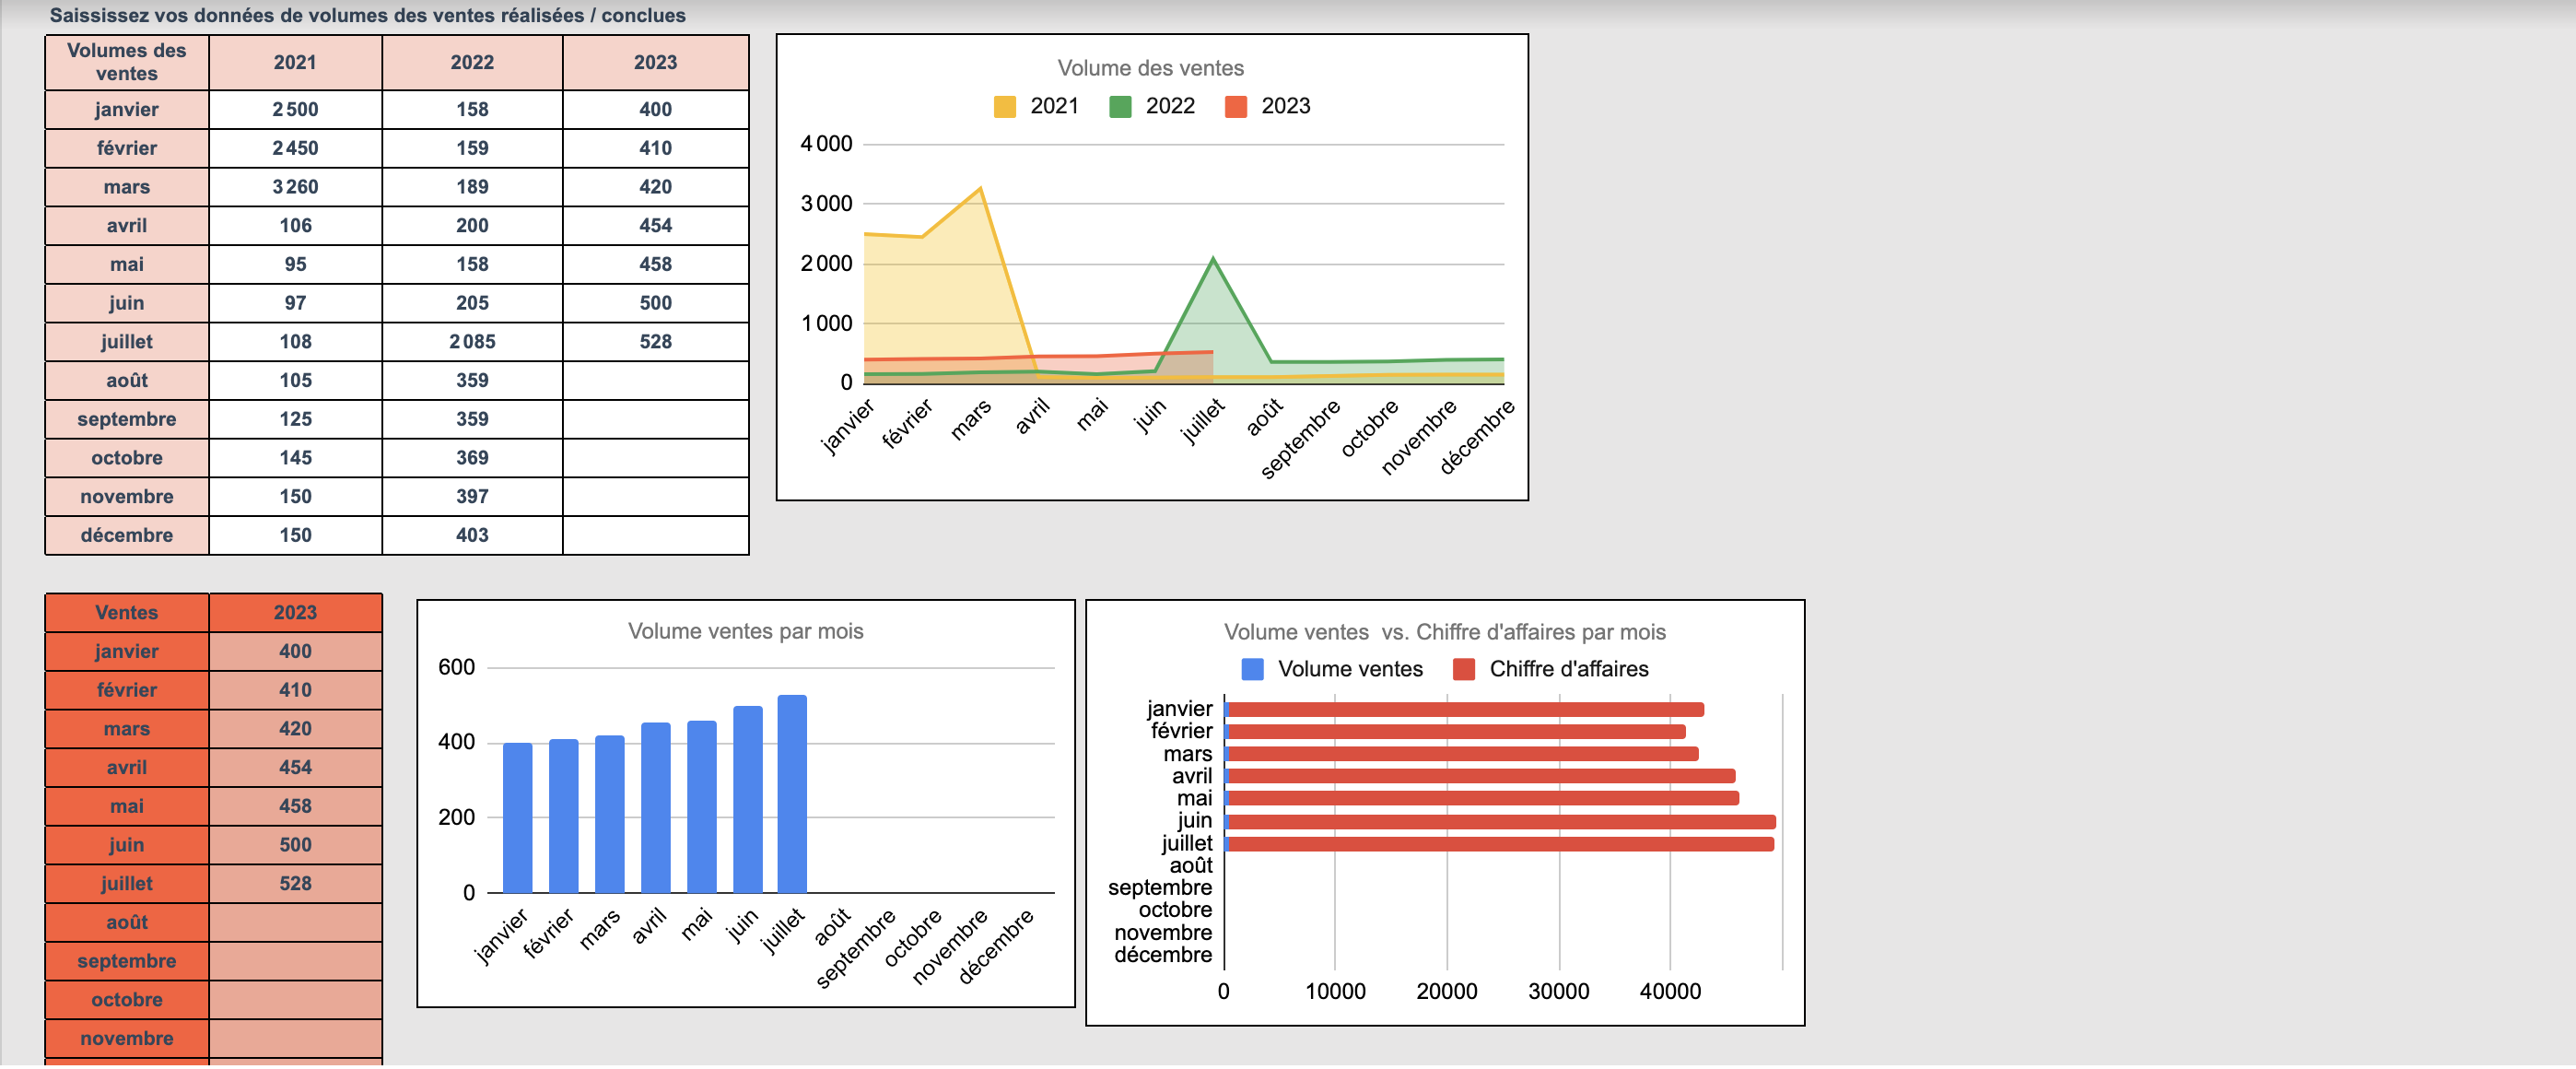
Task: Select the juillet 2022 cell showing 2085
Action: click(473, 341)
